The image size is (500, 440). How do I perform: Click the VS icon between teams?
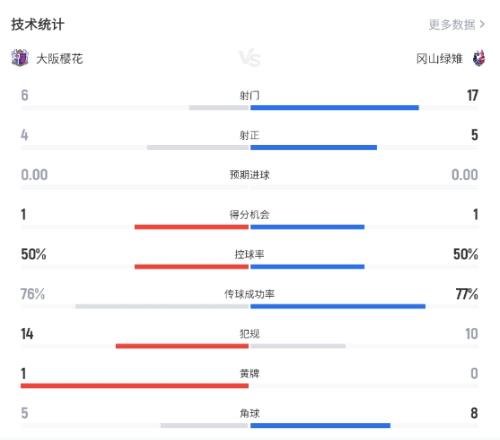pos(250,59)
